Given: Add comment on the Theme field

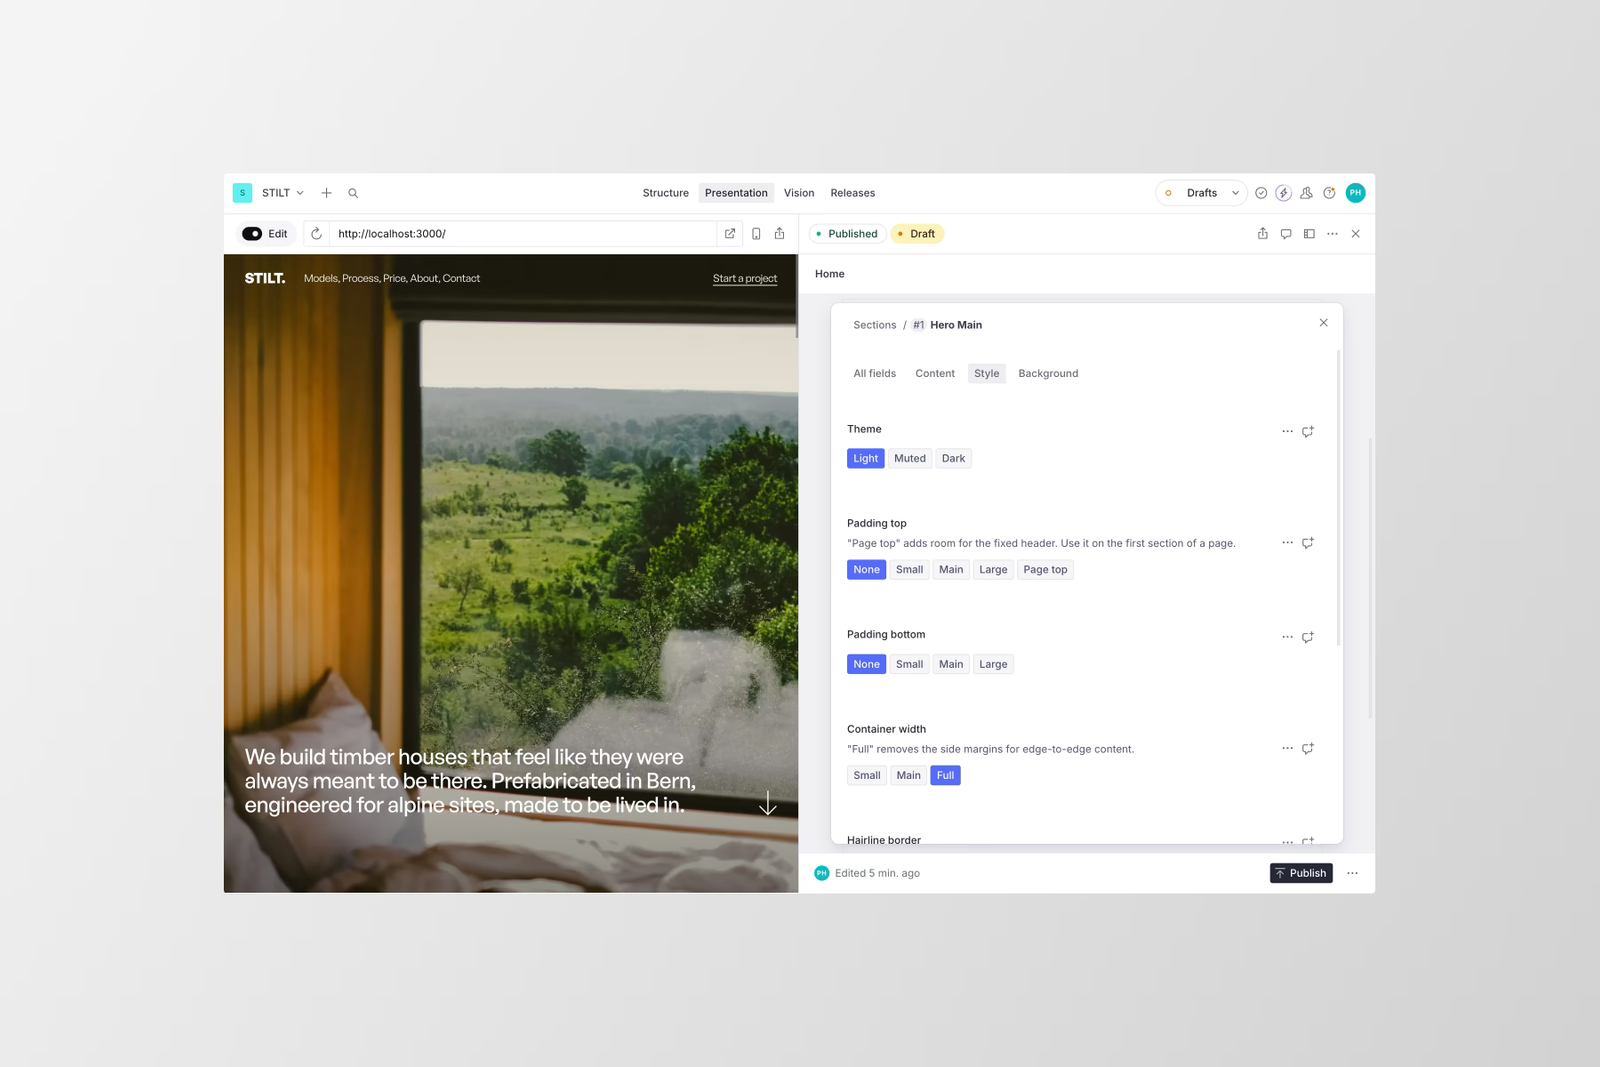Looking at the screenshot, I should tap(1308, 432).
